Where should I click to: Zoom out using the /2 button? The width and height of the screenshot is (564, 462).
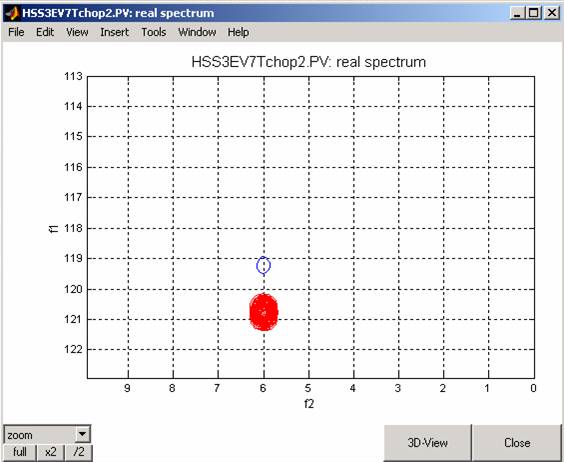tap(79, 452)
